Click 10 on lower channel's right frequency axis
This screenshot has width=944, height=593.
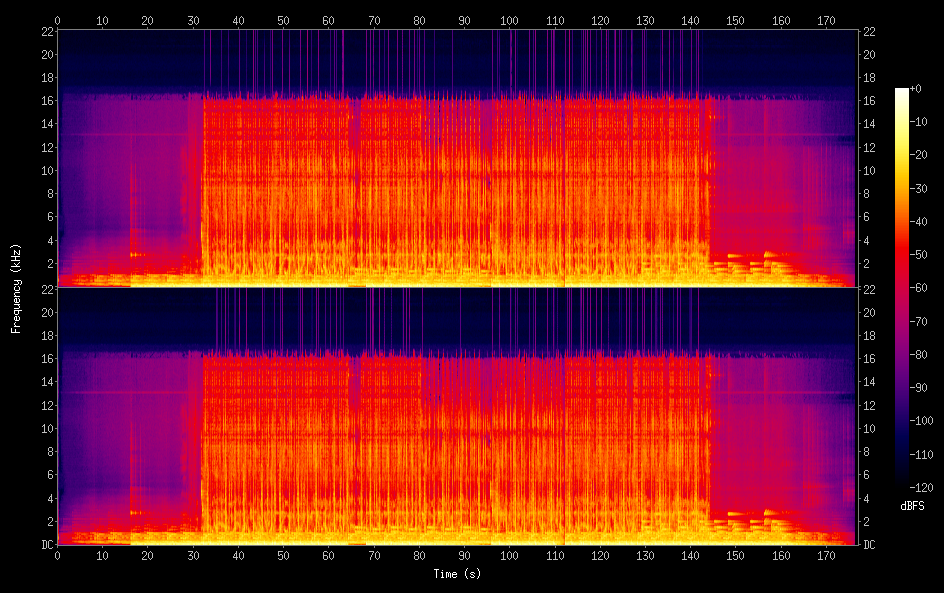coord(869,429)
